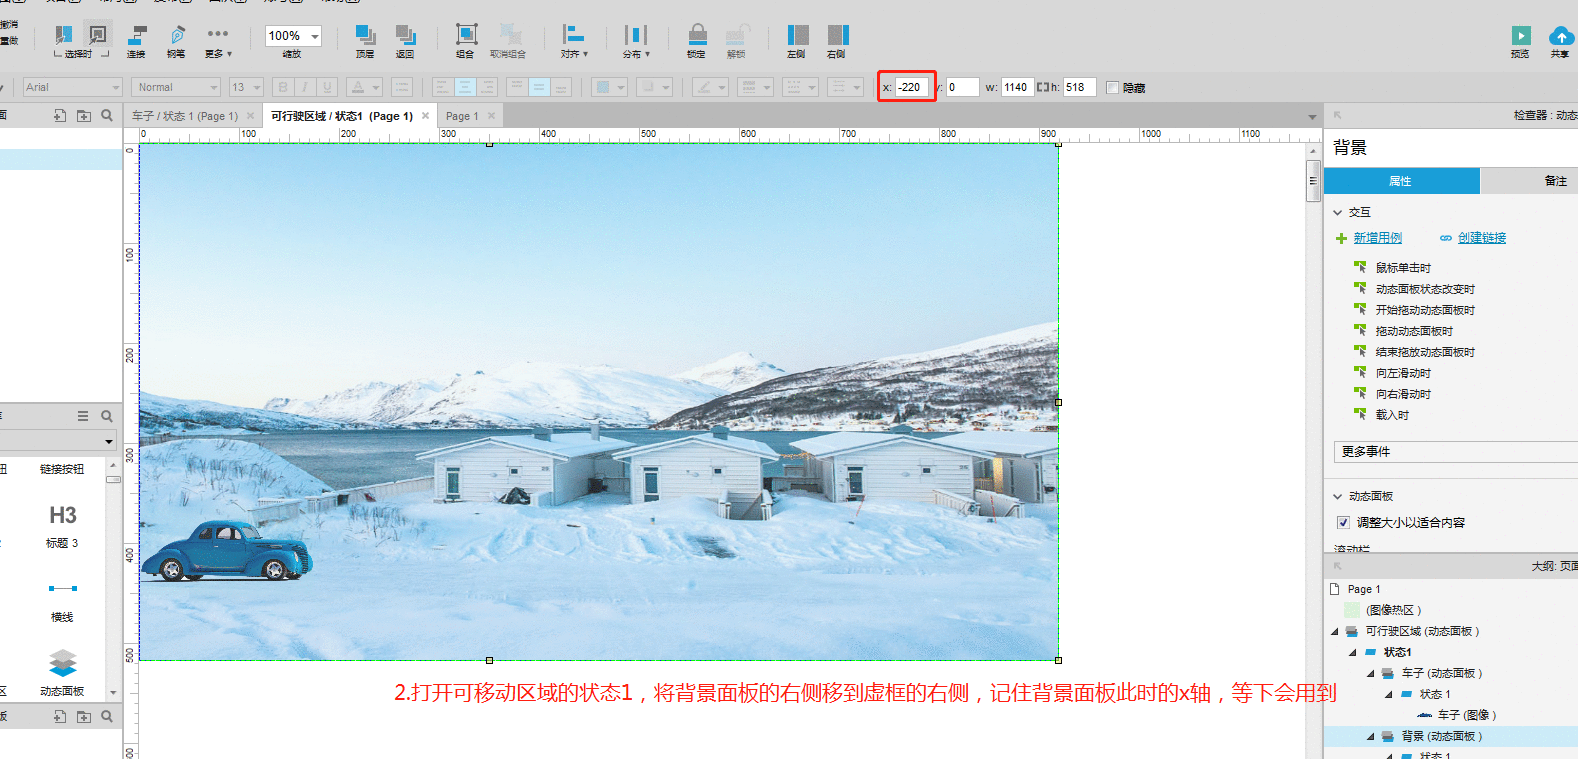This screenshot has height=759, width=1578.
Task: Click the 新增用例 add case link
Action: click(x=1378, y=238)
